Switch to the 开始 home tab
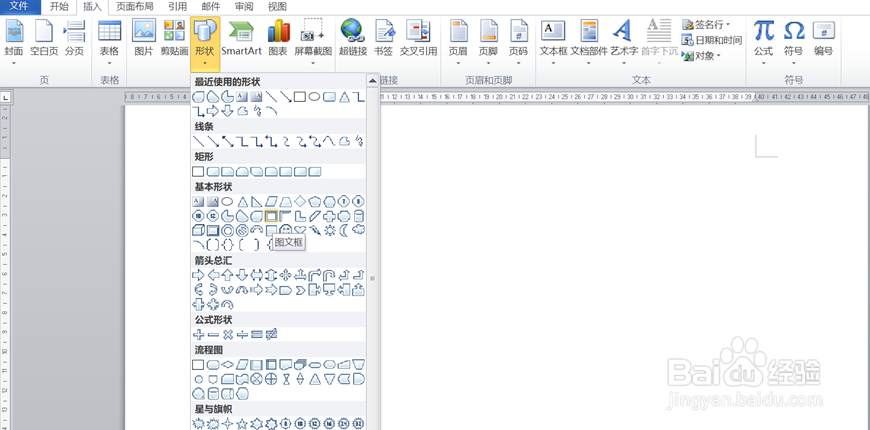870x430 pixels. [x=59, y=7]
